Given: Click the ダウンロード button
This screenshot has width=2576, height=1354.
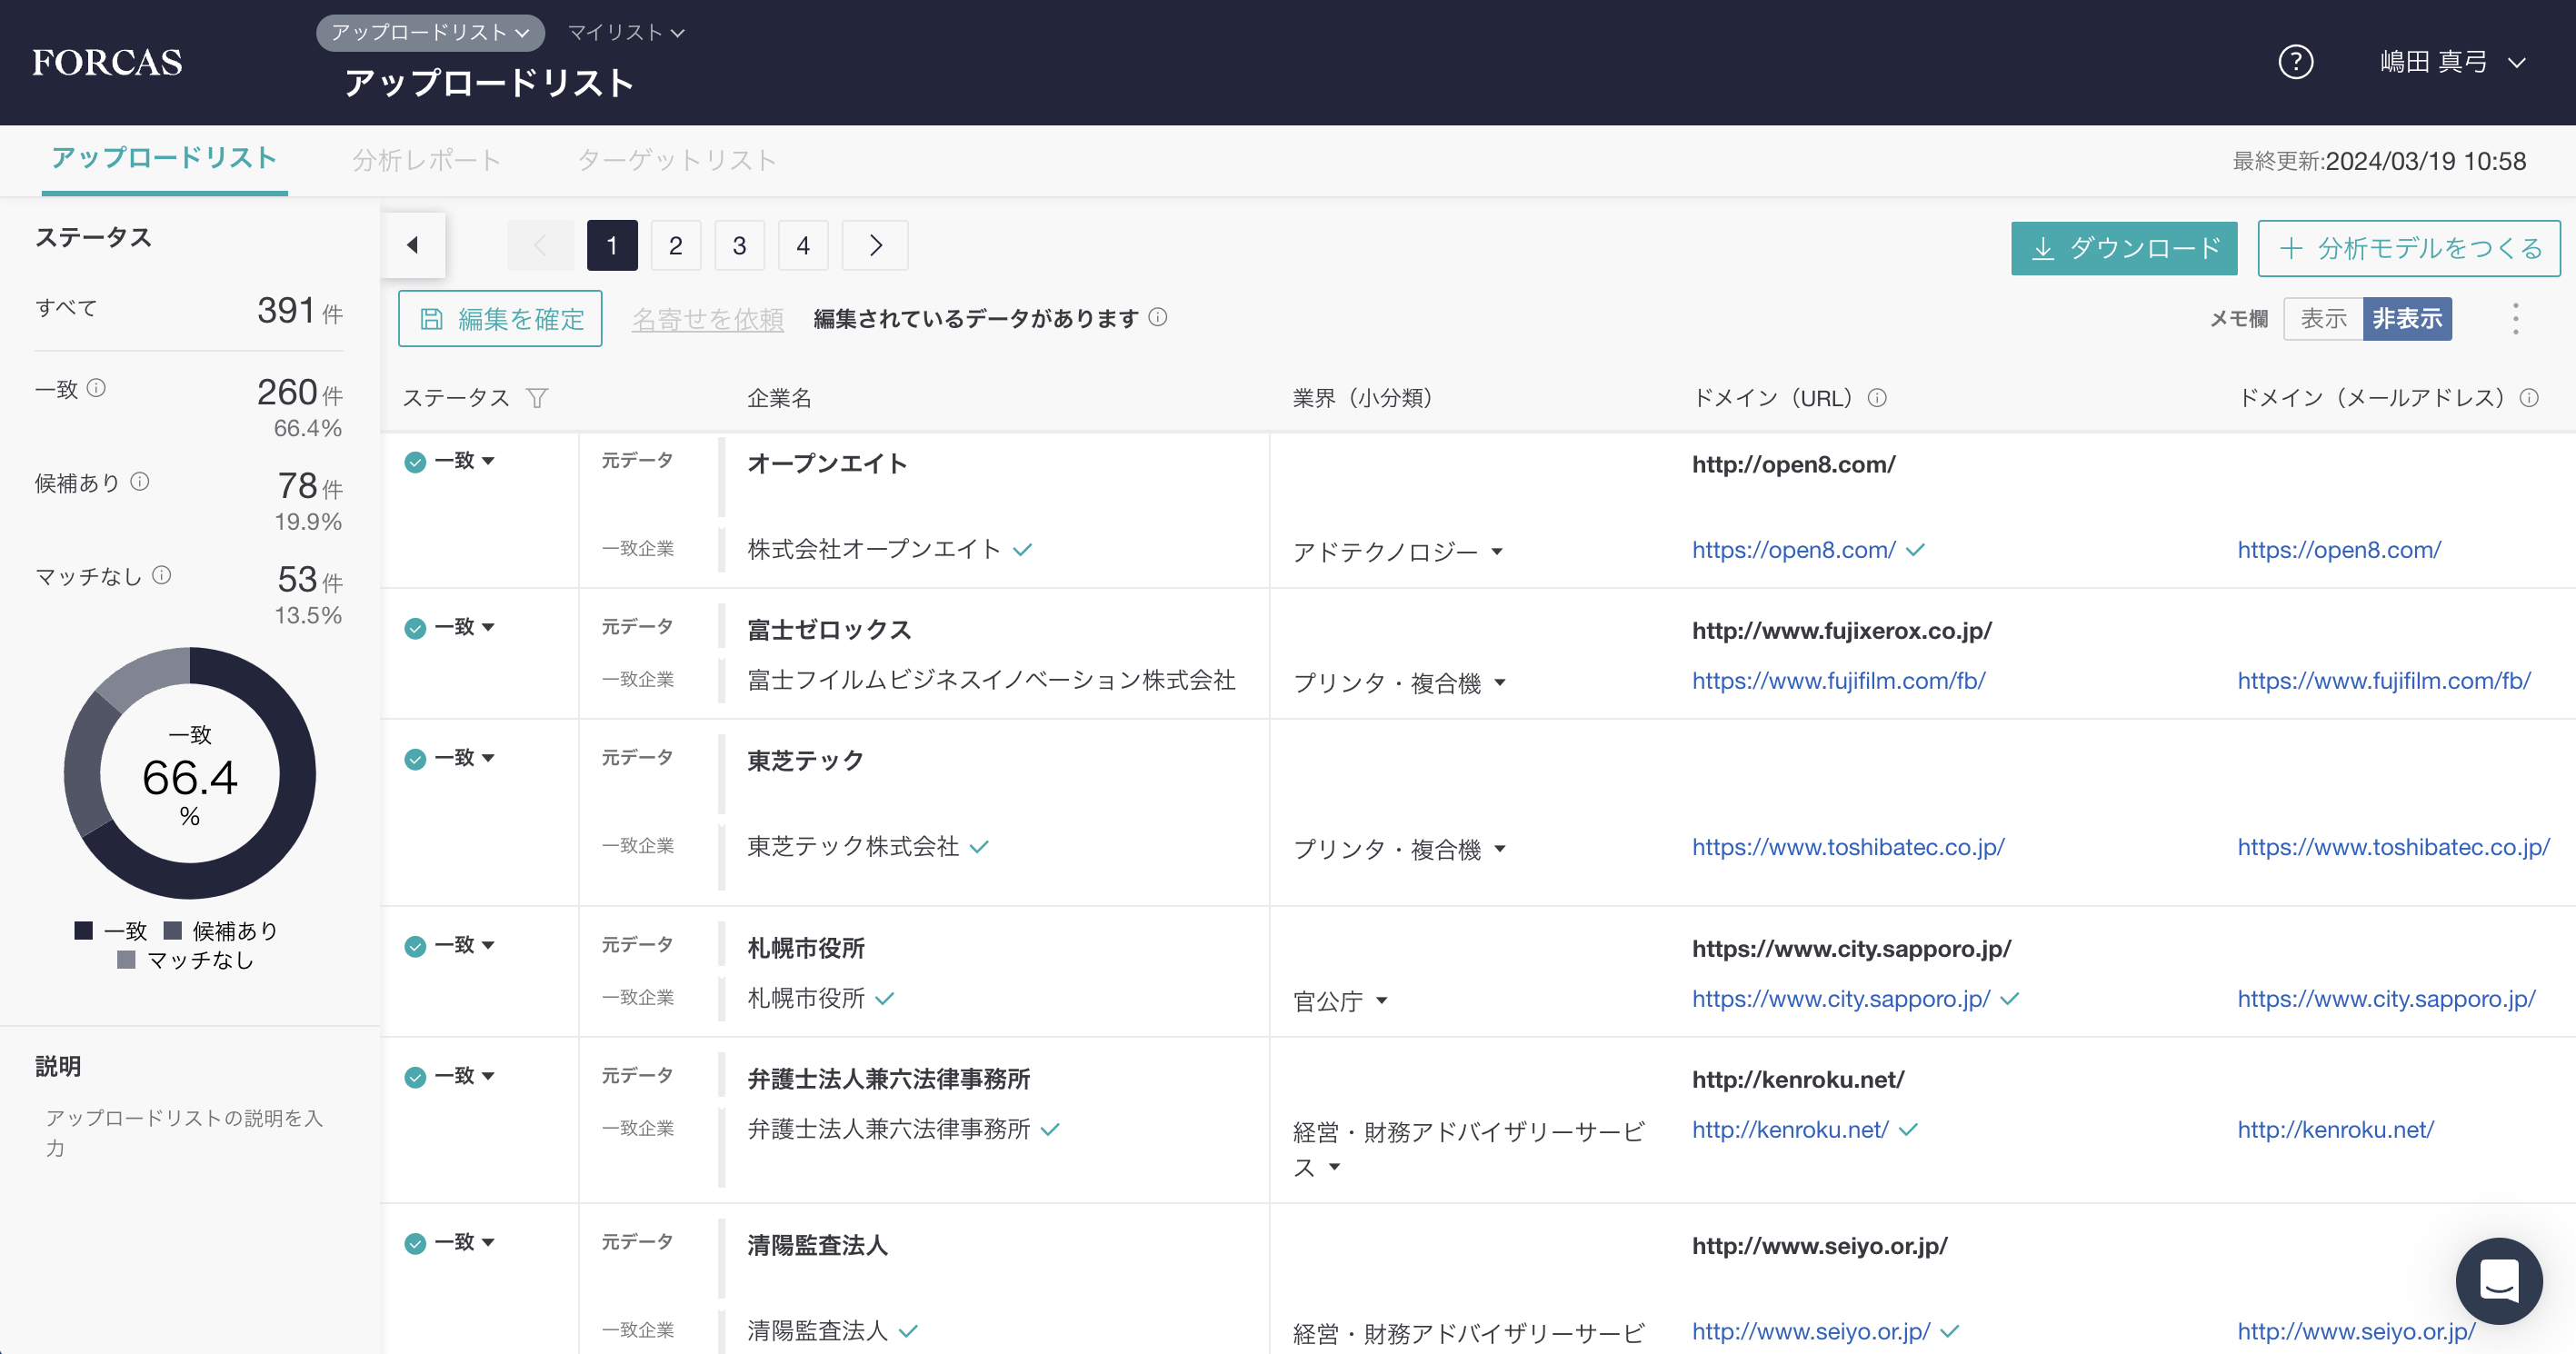Looking at the screenshot, I should coord(2123,248).
